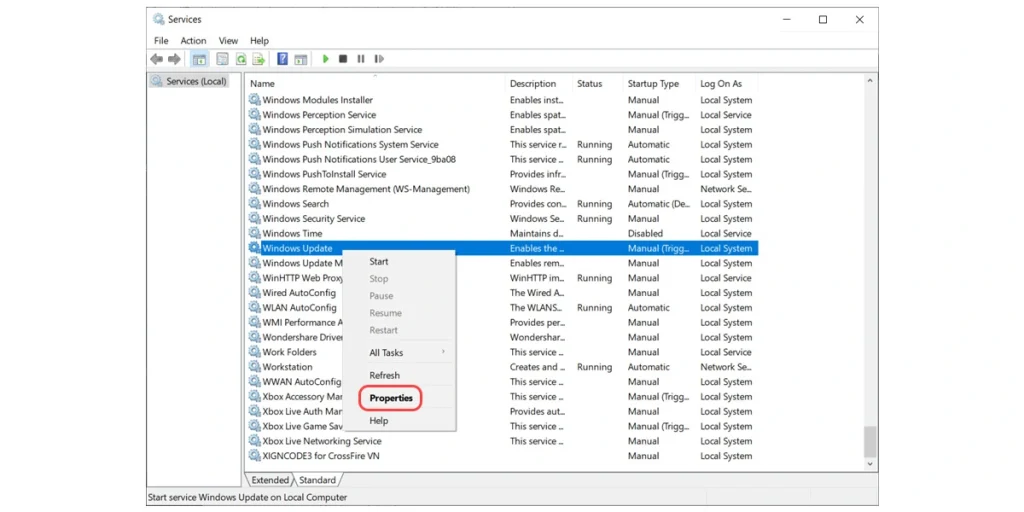Click the gear icon of Windows Modules Installer

(255, 100)
